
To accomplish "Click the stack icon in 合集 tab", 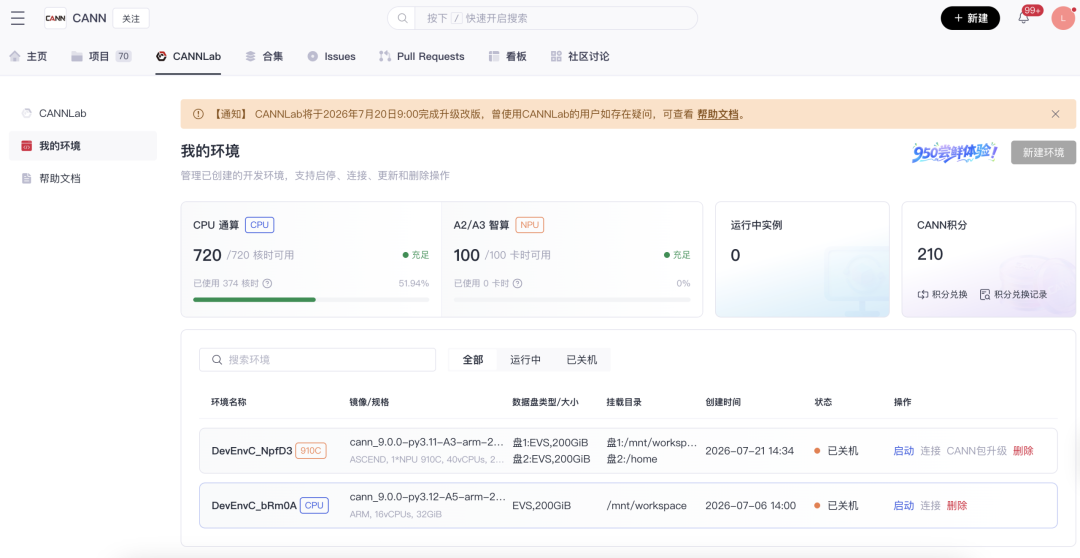I will click(x=251, y=56).
